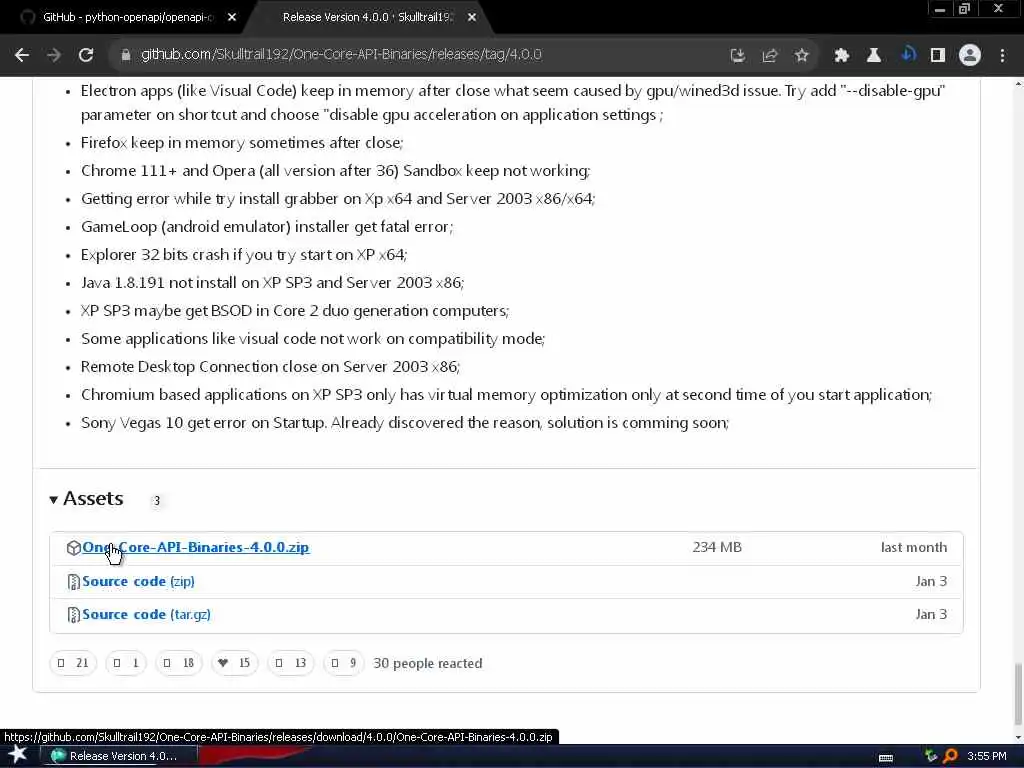Click the '234 MB' size text
Viewport: 1024px width, 768px height.
pos(717,547)
